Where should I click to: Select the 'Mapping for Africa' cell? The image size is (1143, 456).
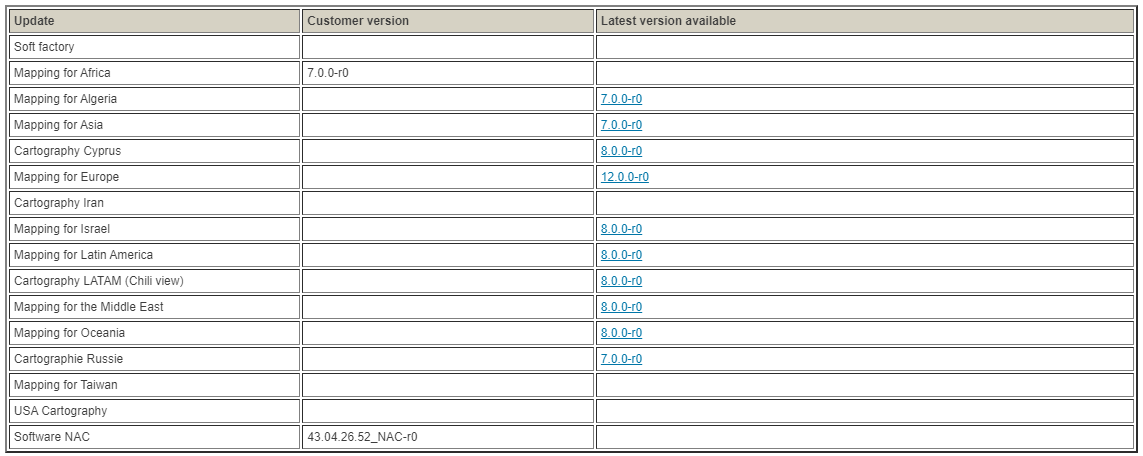coord(155,73)
